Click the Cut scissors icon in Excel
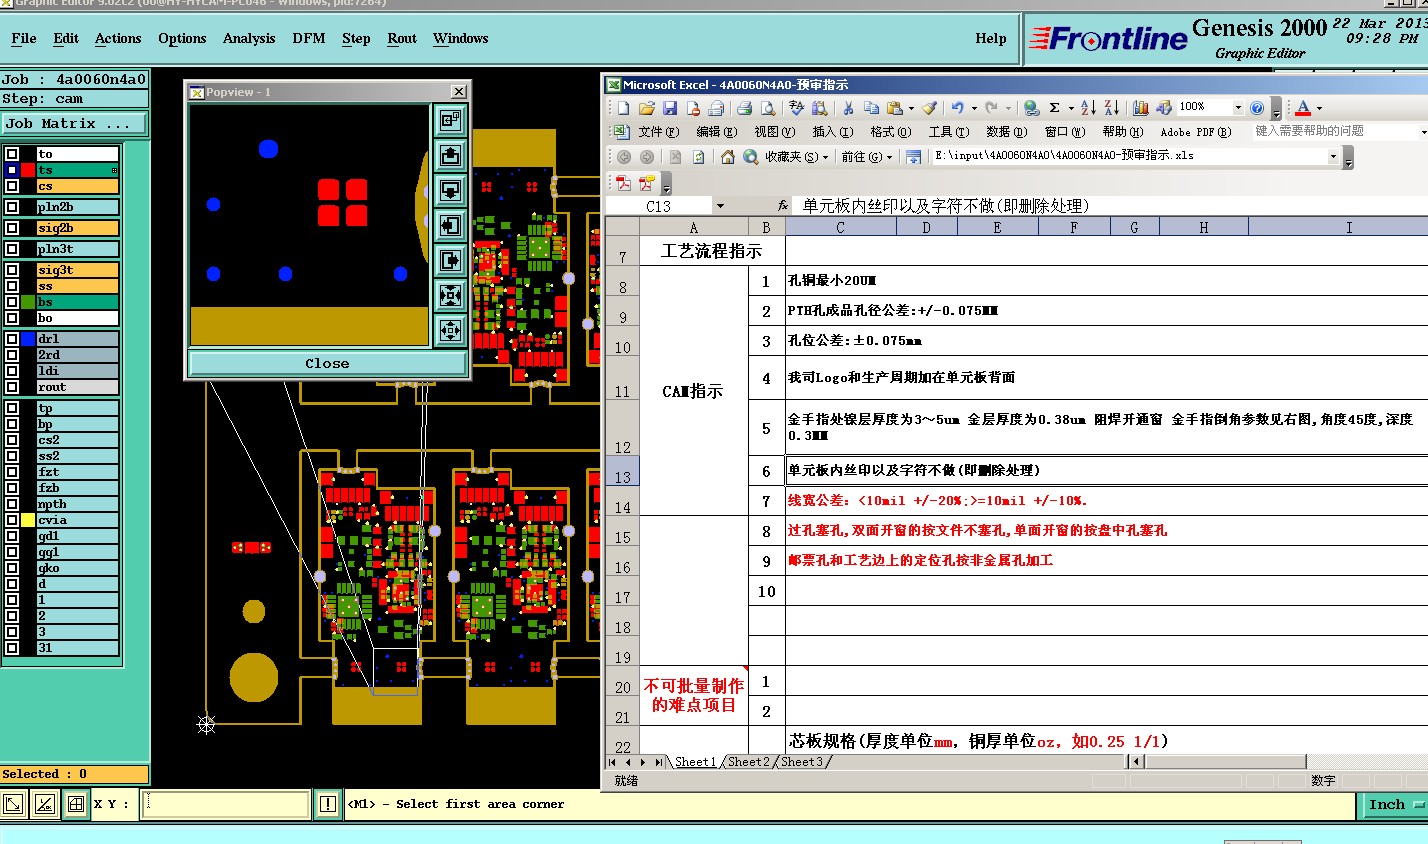 click(848, 108)
